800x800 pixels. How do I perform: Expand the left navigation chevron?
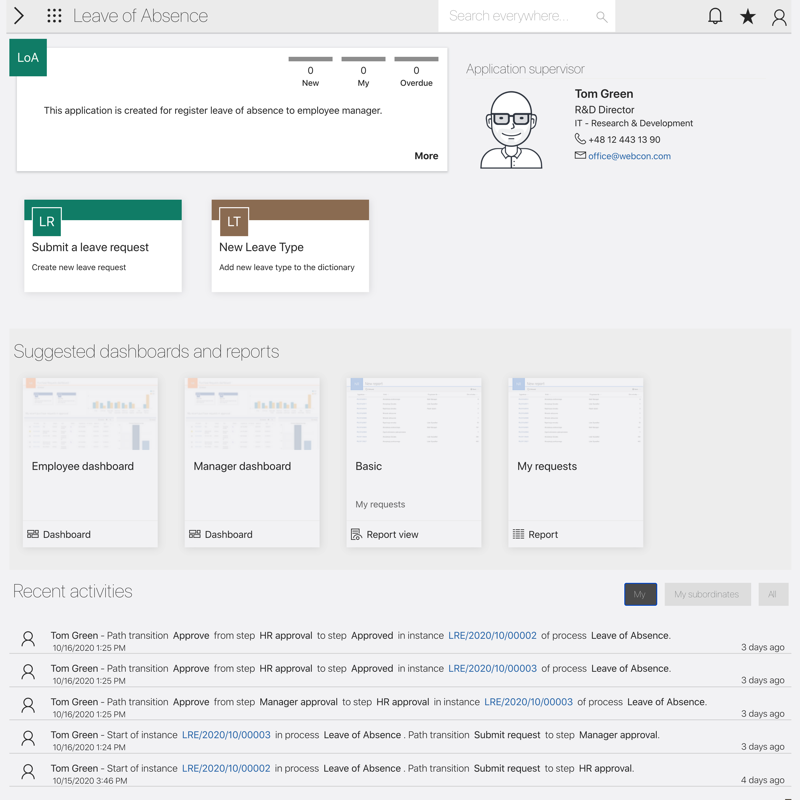pos(19,16)
